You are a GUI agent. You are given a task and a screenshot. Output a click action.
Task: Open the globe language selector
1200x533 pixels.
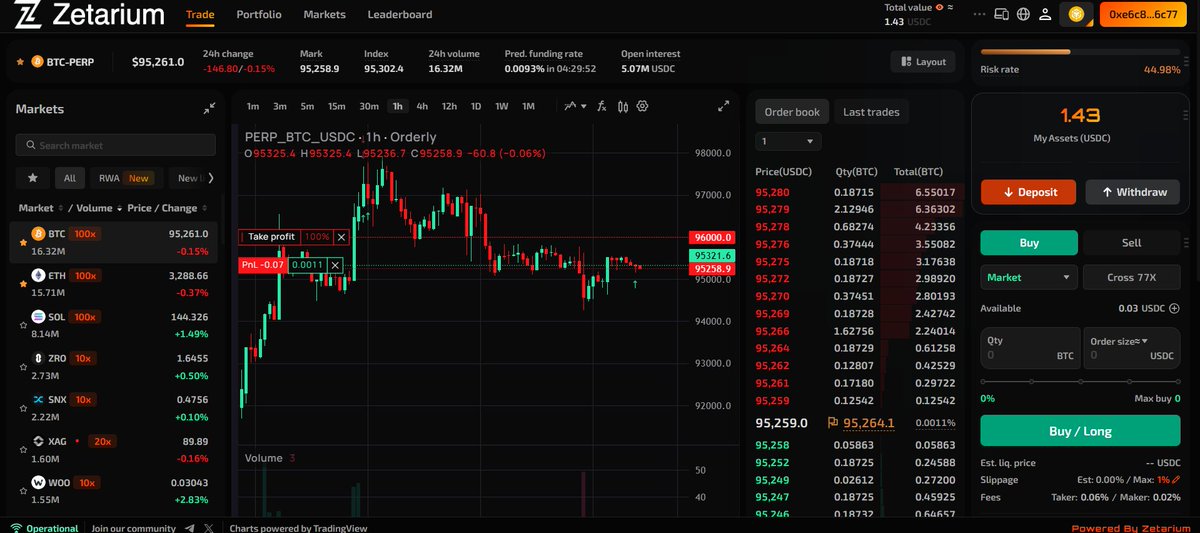pos(1023,14)
